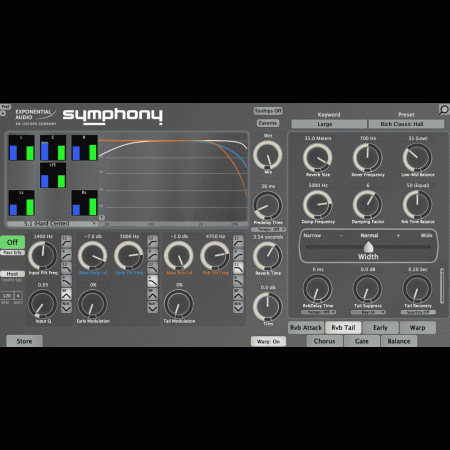The image size is (450, 450).
Task: Click the LFE channel level meter
Action: pyautogui.click(x=53, y=175)
